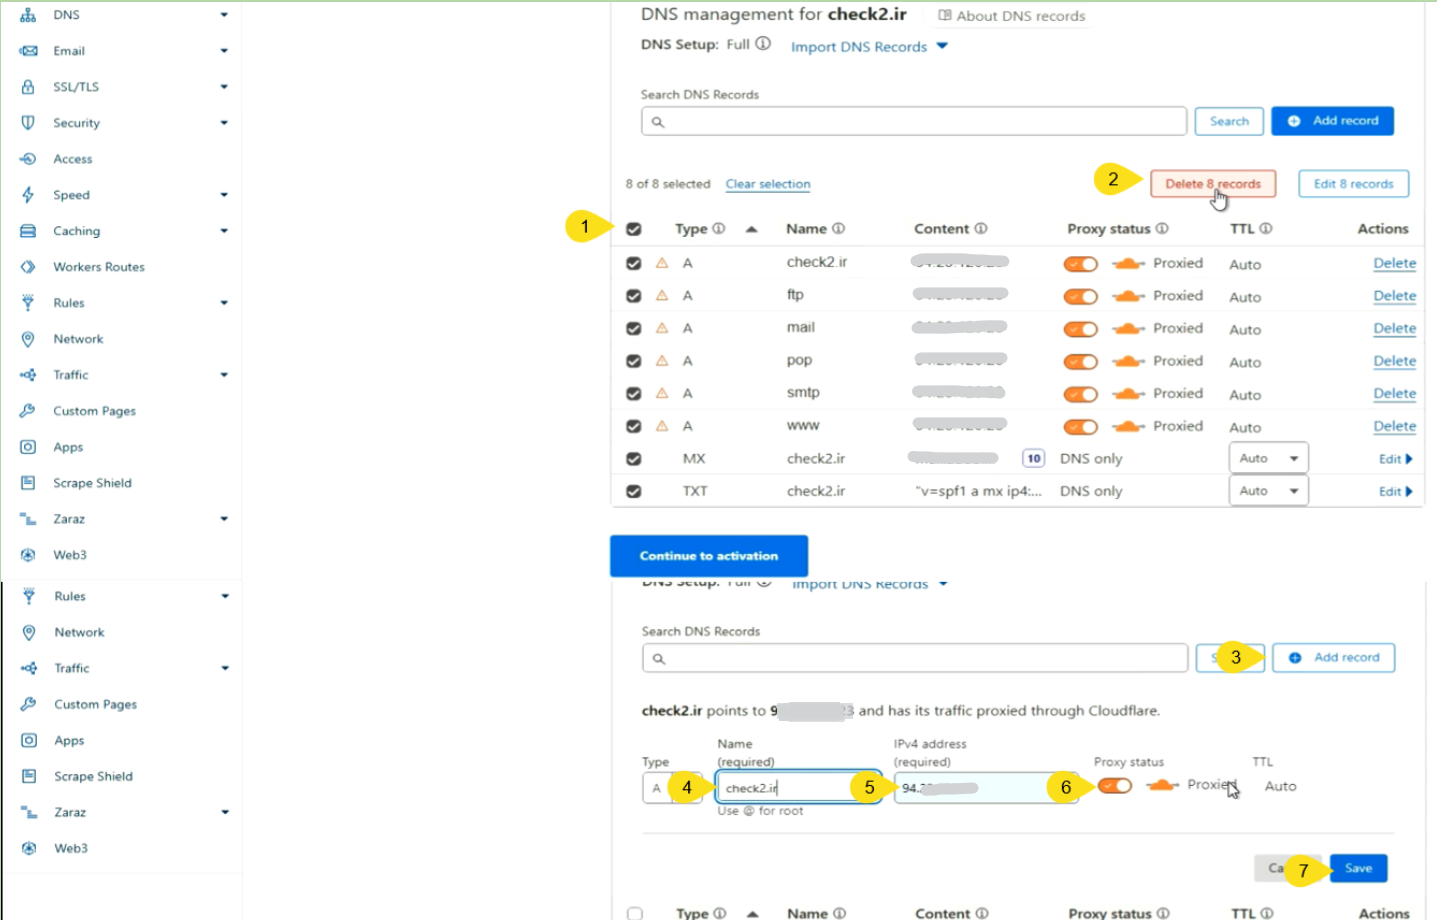Click the info icon beside Content column header

click(981, 228)
